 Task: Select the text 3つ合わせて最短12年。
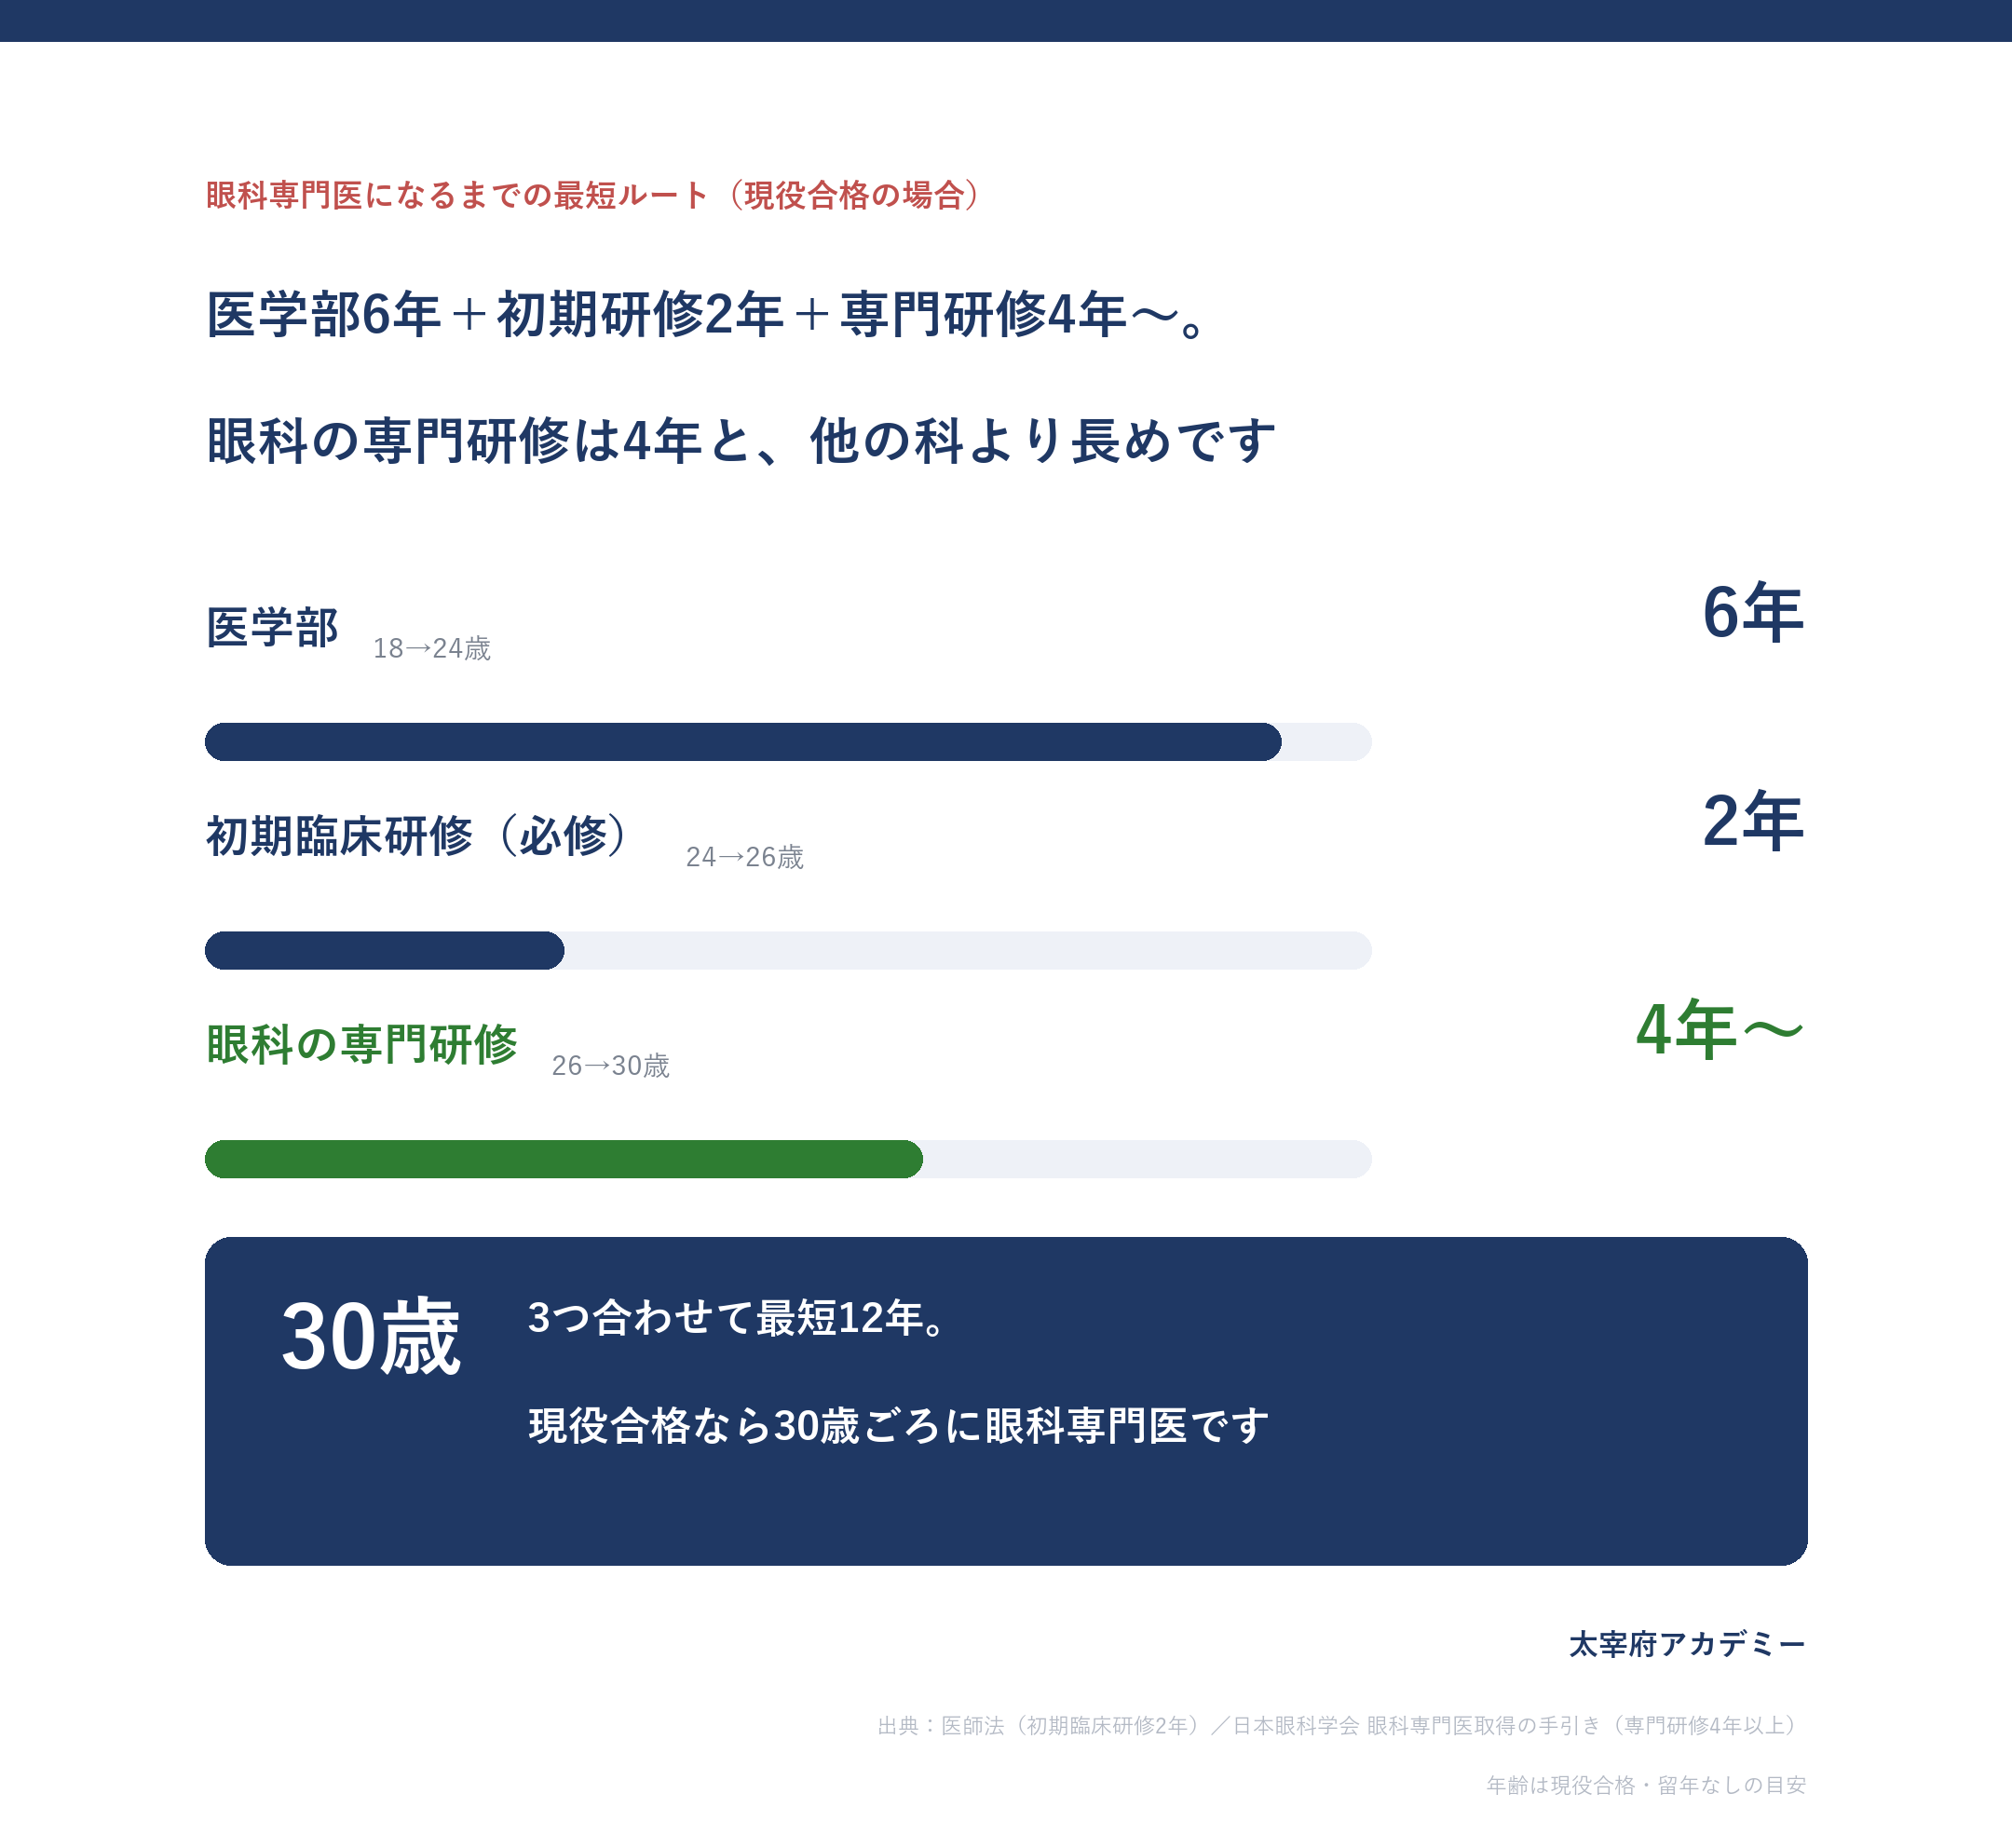pos(737,1318)
